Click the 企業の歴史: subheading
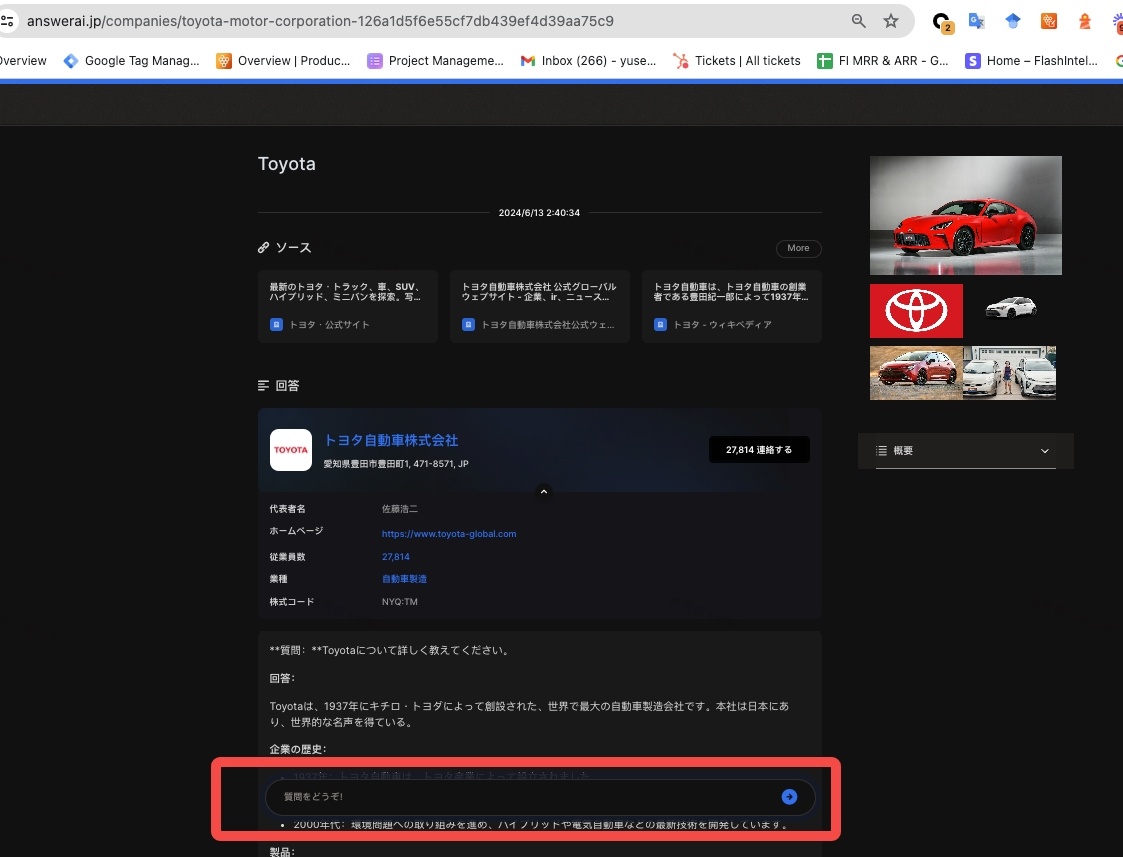1123x857 pixels. click(298, 750)
